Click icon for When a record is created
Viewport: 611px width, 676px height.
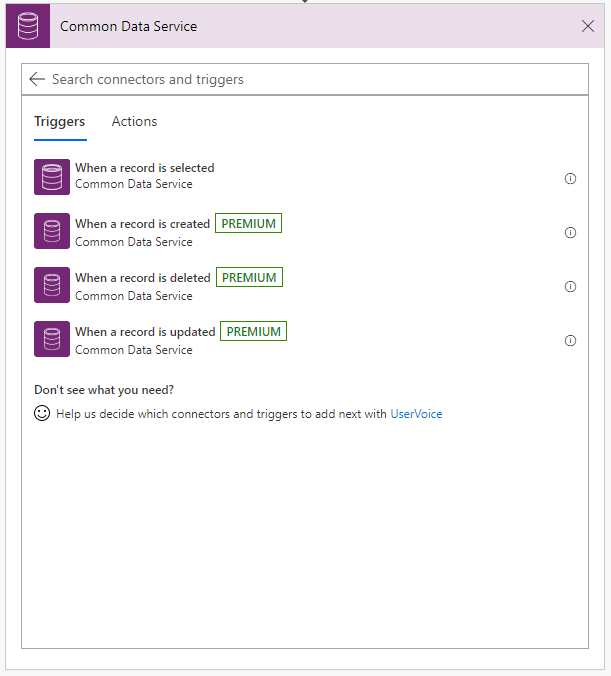(52, 231)
